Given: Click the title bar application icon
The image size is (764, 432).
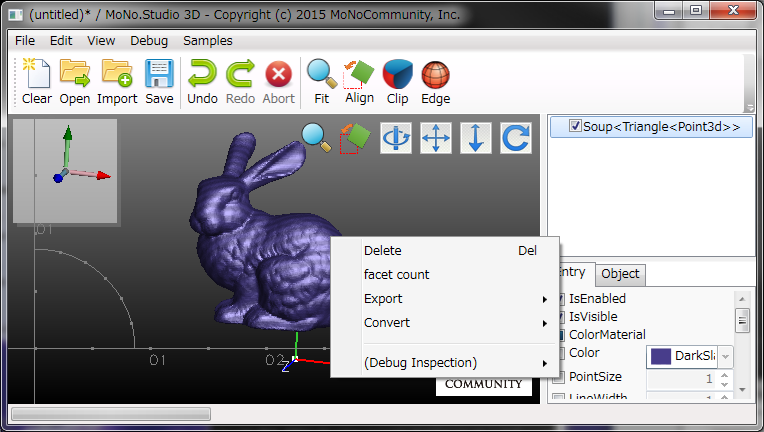Looking at the screenshot, I should [15, 15].
